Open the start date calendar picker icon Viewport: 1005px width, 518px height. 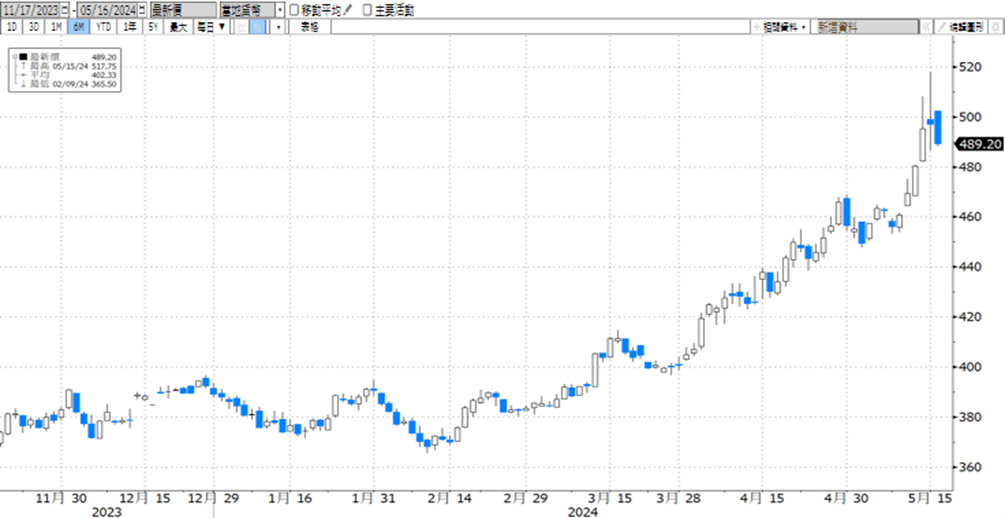[65, 10]
